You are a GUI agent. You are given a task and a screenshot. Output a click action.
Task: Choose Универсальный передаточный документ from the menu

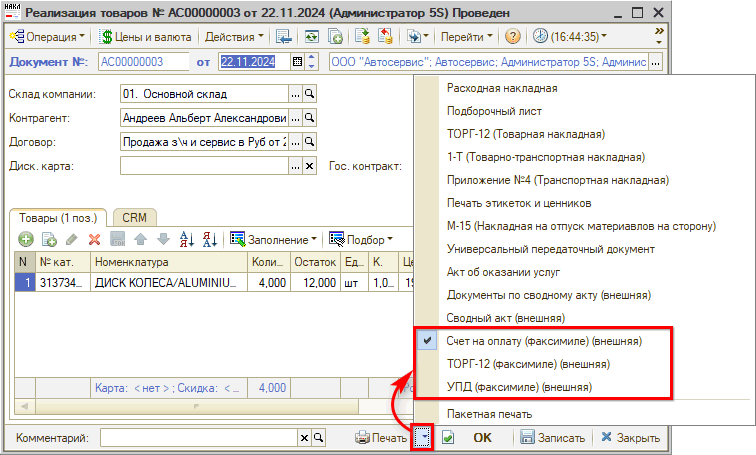coord(551,249)
